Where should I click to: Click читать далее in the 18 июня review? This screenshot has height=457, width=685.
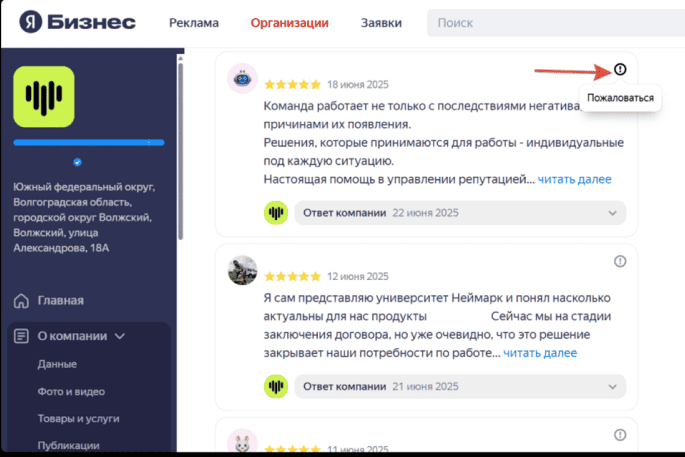(574, 179)
